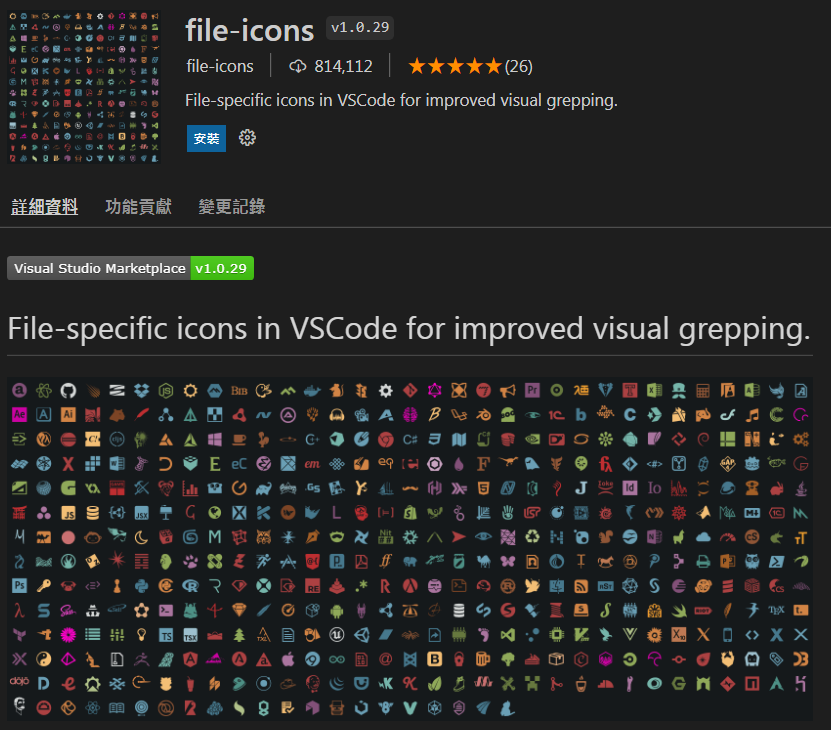Click the v1.0.29 version label in header
This screenshot has width=831, height=730.
point(360,28)
